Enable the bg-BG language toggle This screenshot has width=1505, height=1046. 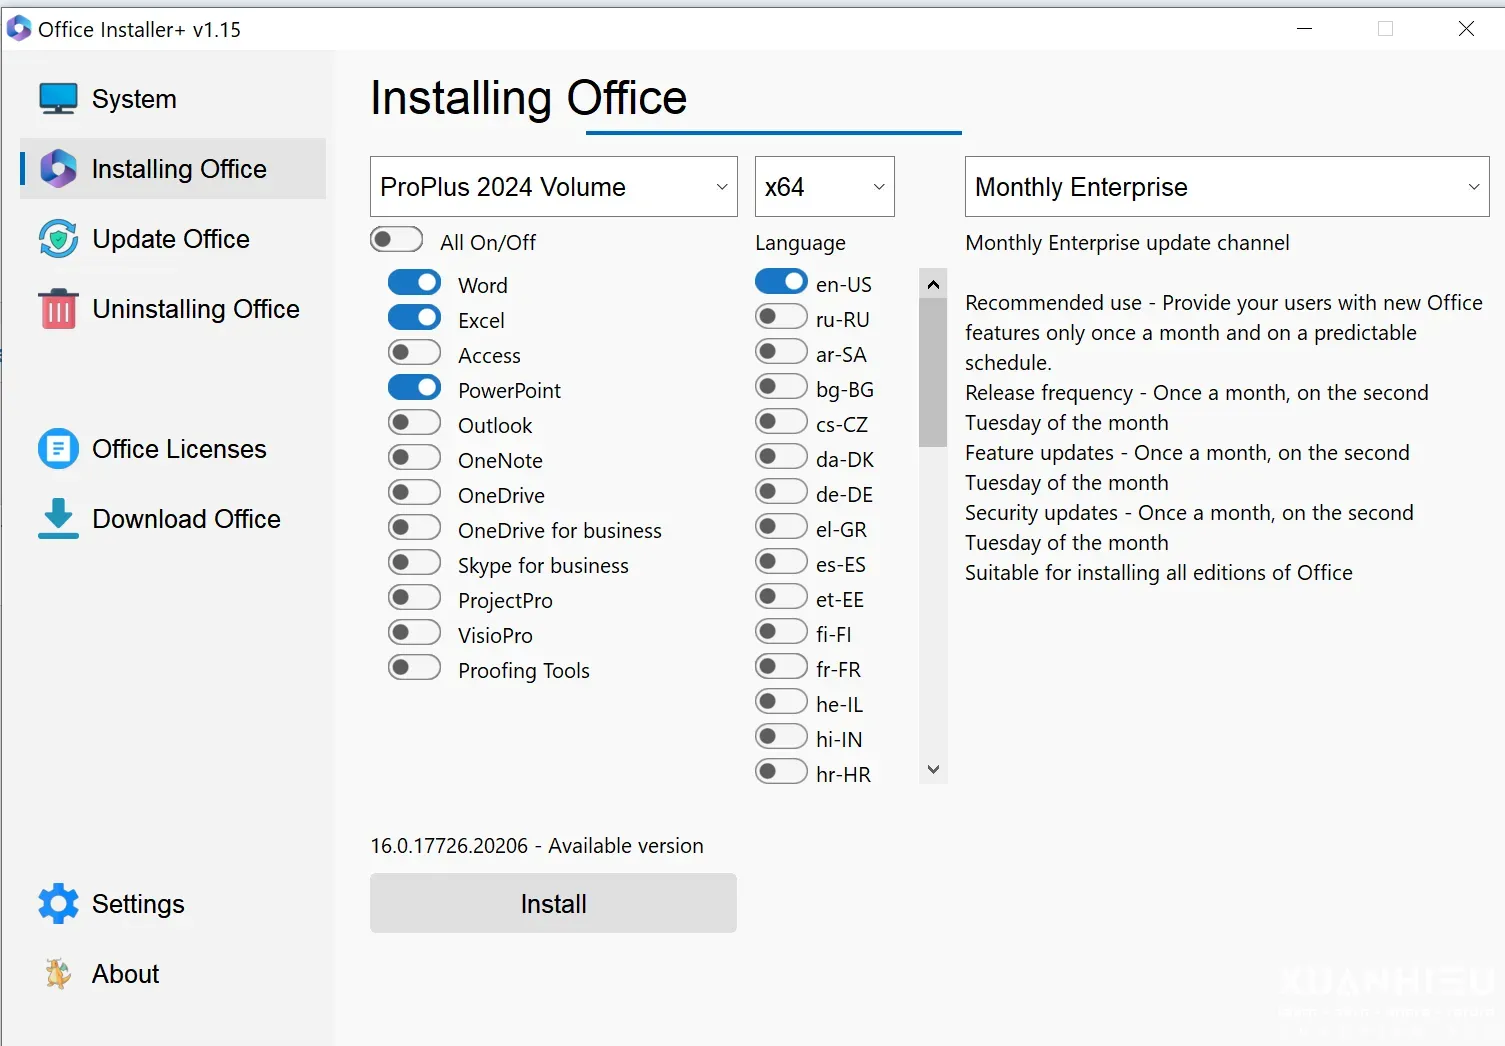coord(781,387)
